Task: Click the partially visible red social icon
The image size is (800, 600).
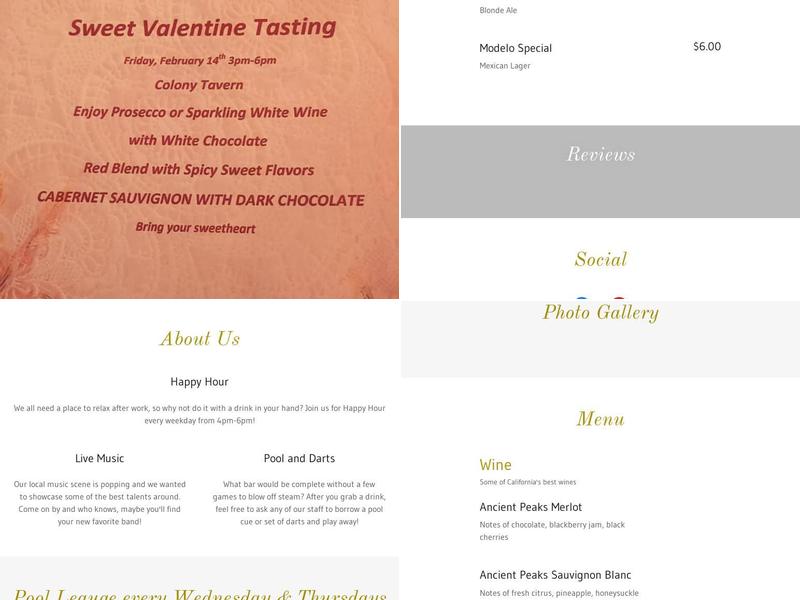Action: coord(619,298)
